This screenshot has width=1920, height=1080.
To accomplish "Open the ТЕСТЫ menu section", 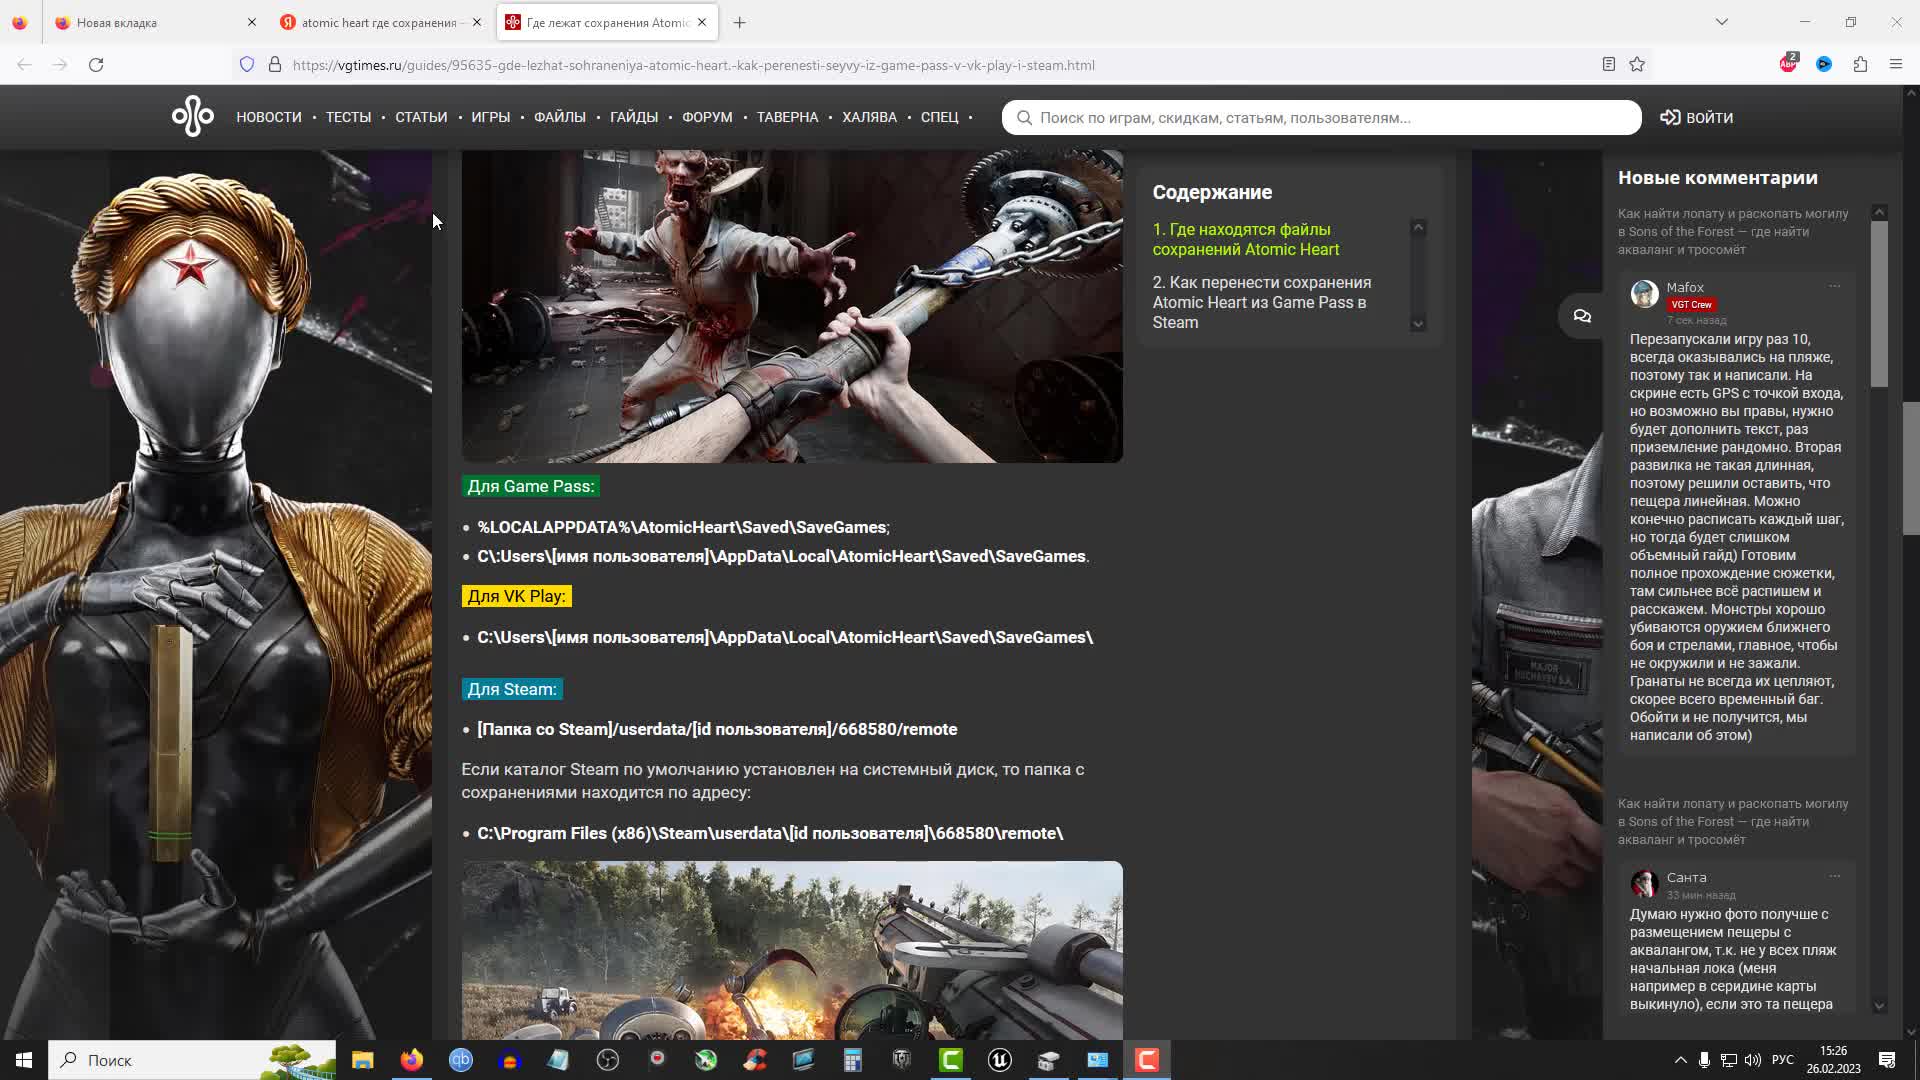I will pos(348,117).
